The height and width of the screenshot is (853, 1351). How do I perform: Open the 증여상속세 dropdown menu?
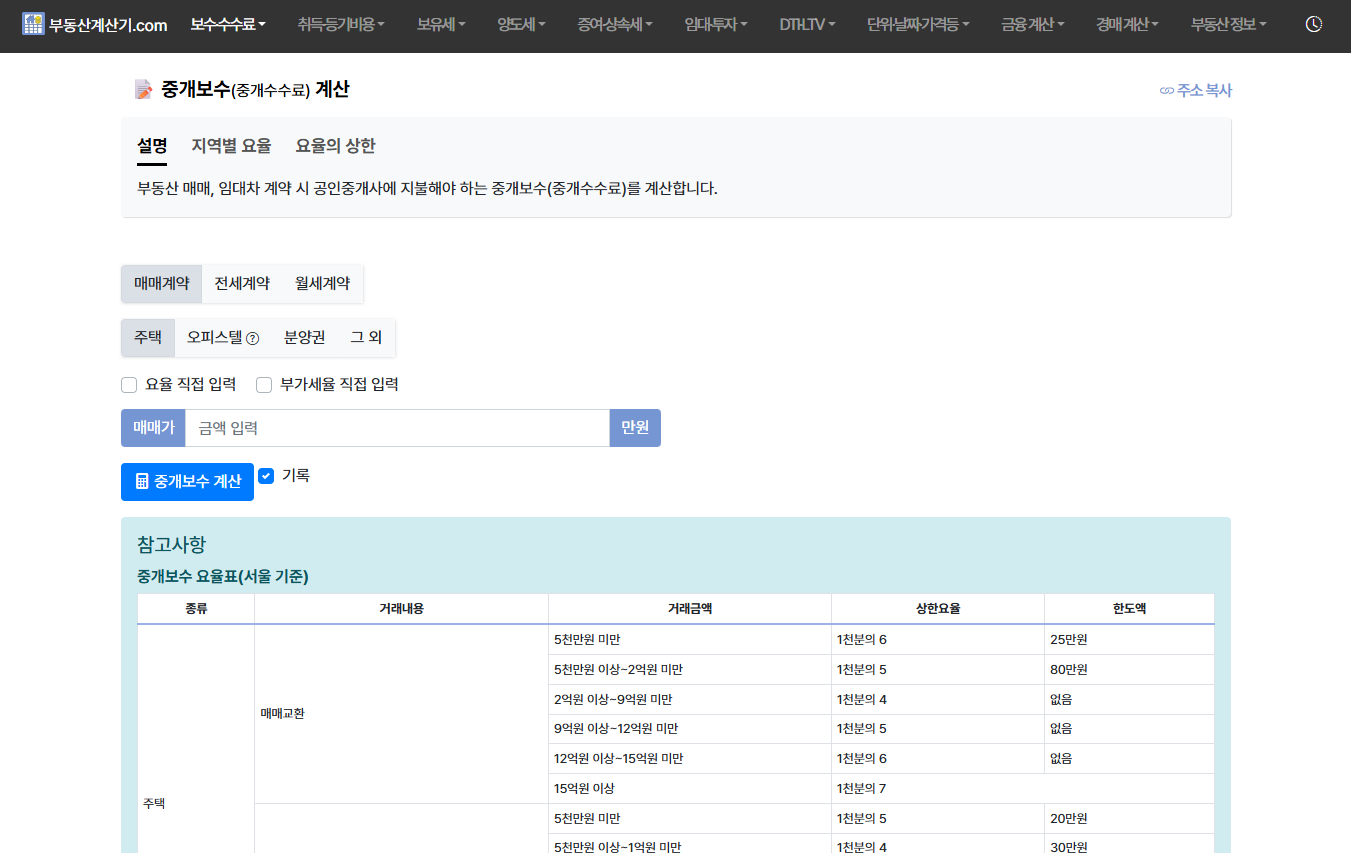point(614,26)
